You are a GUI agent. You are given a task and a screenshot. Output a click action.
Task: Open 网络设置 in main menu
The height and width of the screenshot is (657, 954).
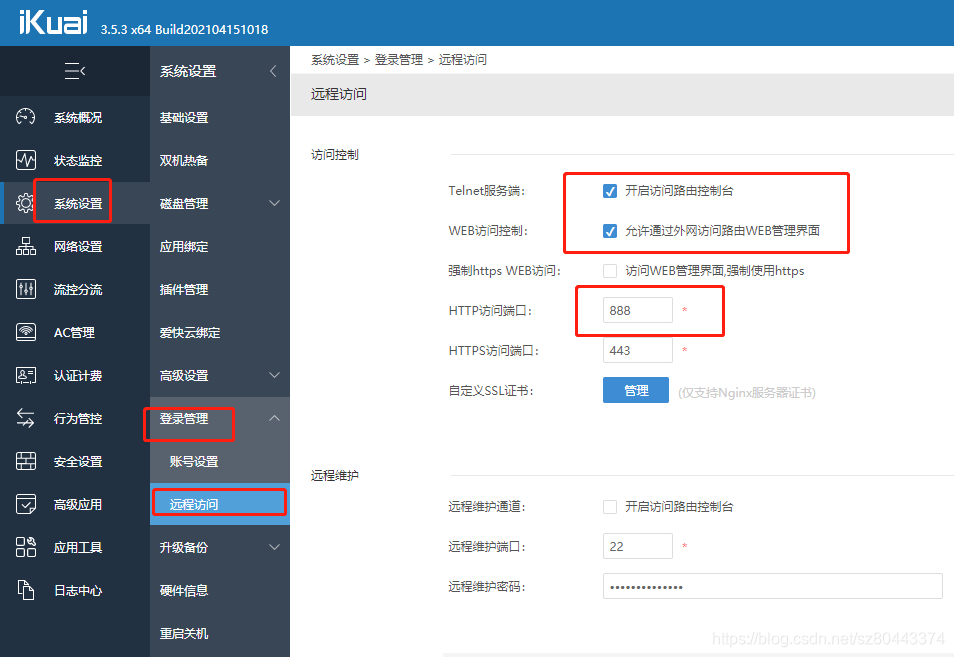[78, 246]
